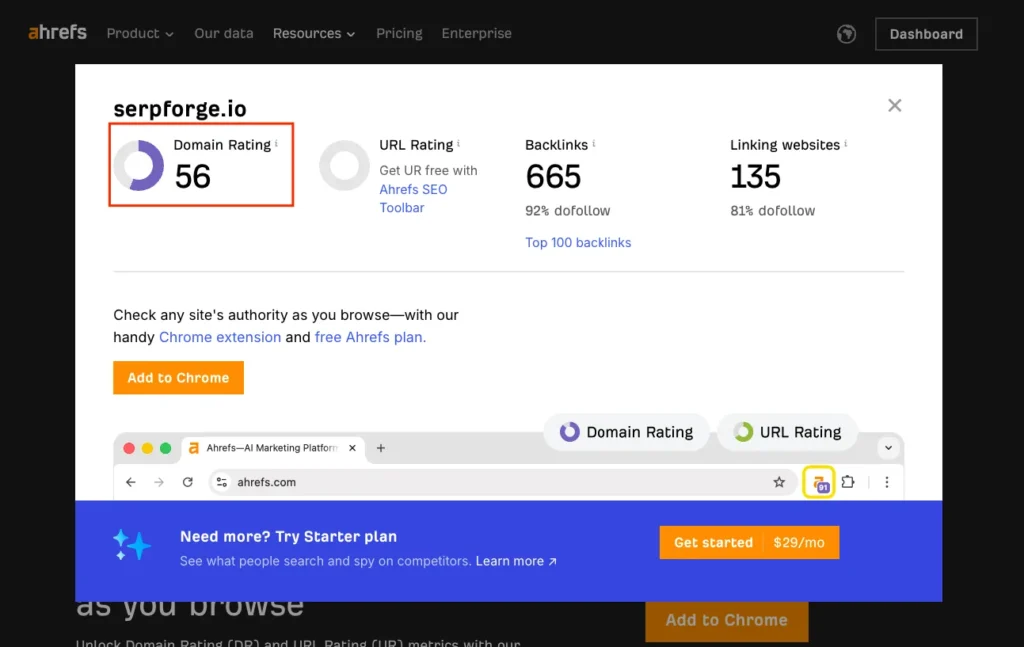This screenshot has height=647, width=1024.
Task: Click the new tab plus button
Action: [381, 449]
